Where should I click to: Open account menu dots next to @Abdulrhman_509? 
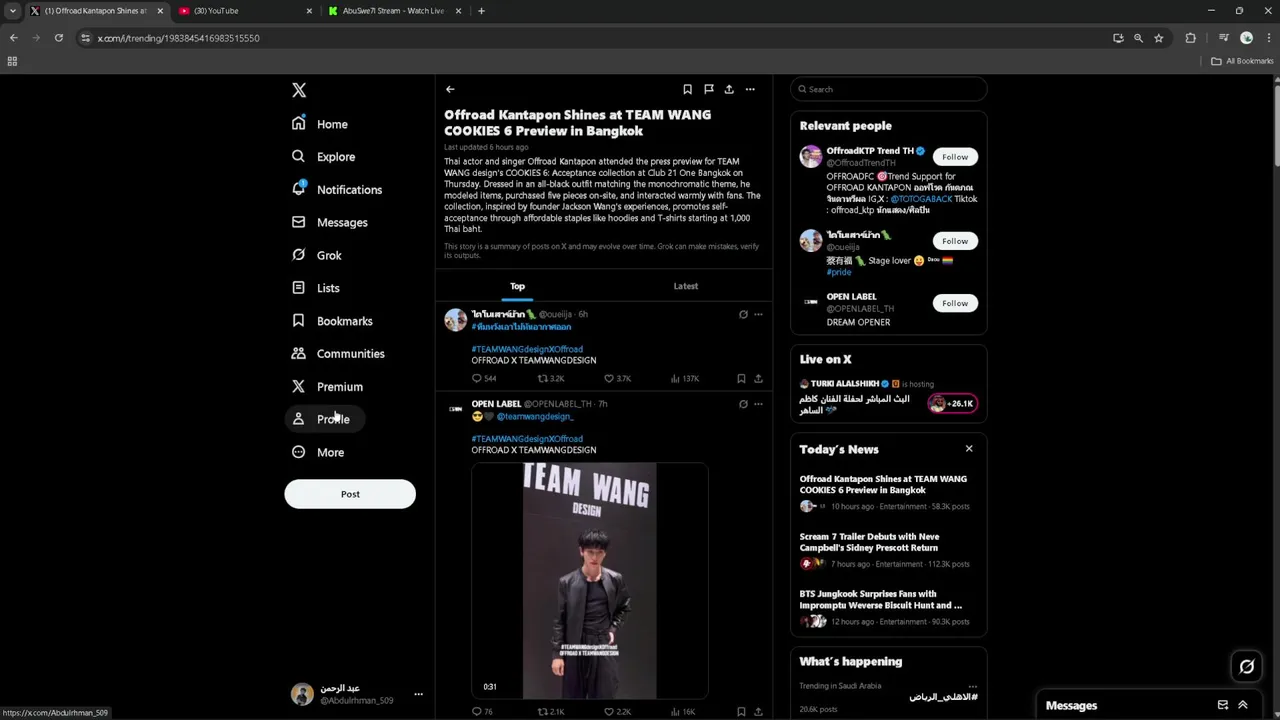tap(418, 694)
